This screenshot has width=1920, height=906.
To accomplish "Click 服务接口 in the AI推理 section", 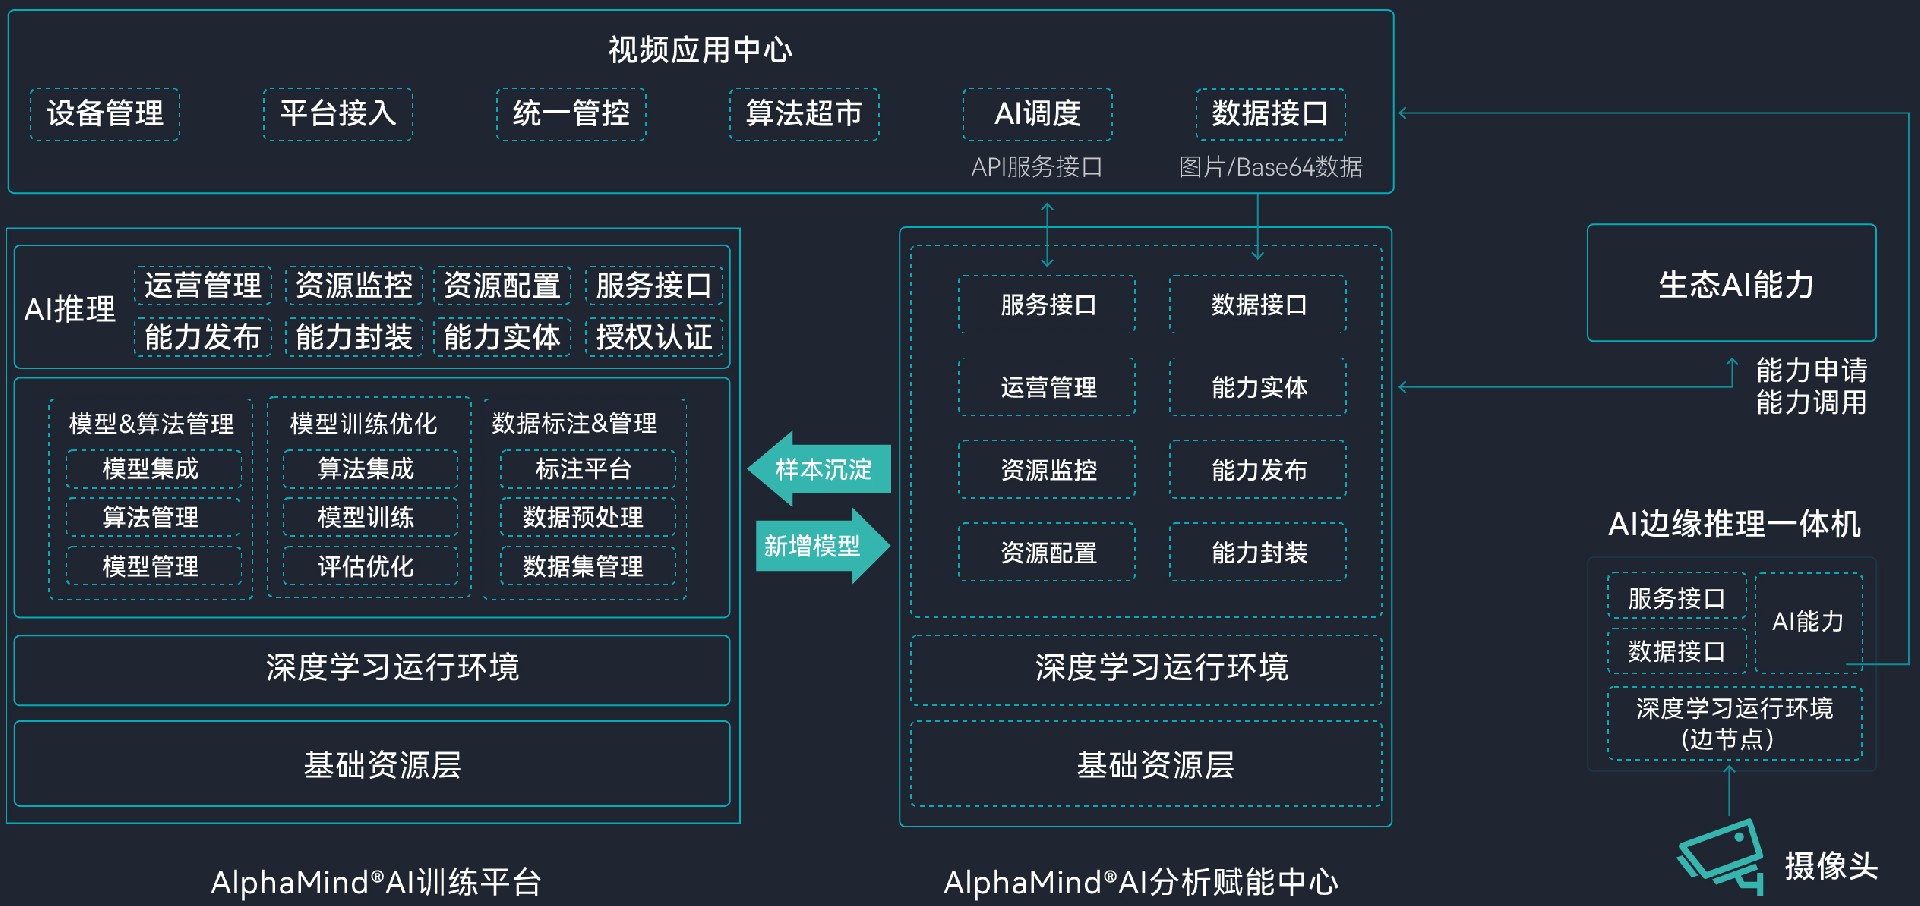I will click(654, 285).
